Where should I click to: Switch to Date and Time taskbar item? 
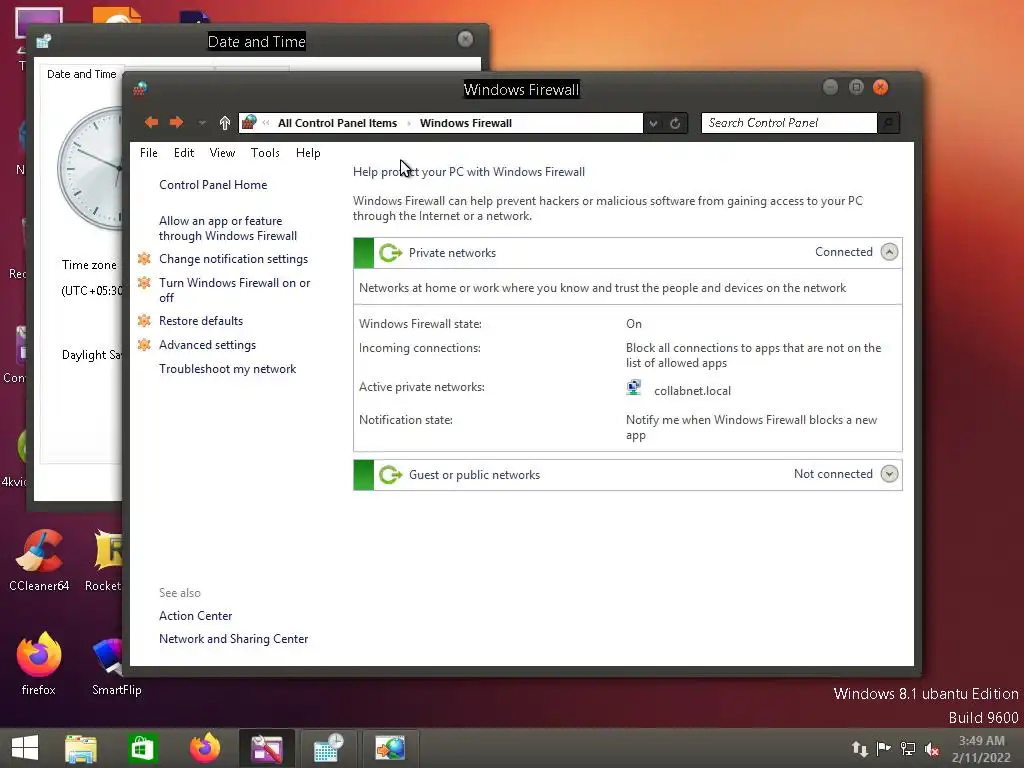[328, 748]
